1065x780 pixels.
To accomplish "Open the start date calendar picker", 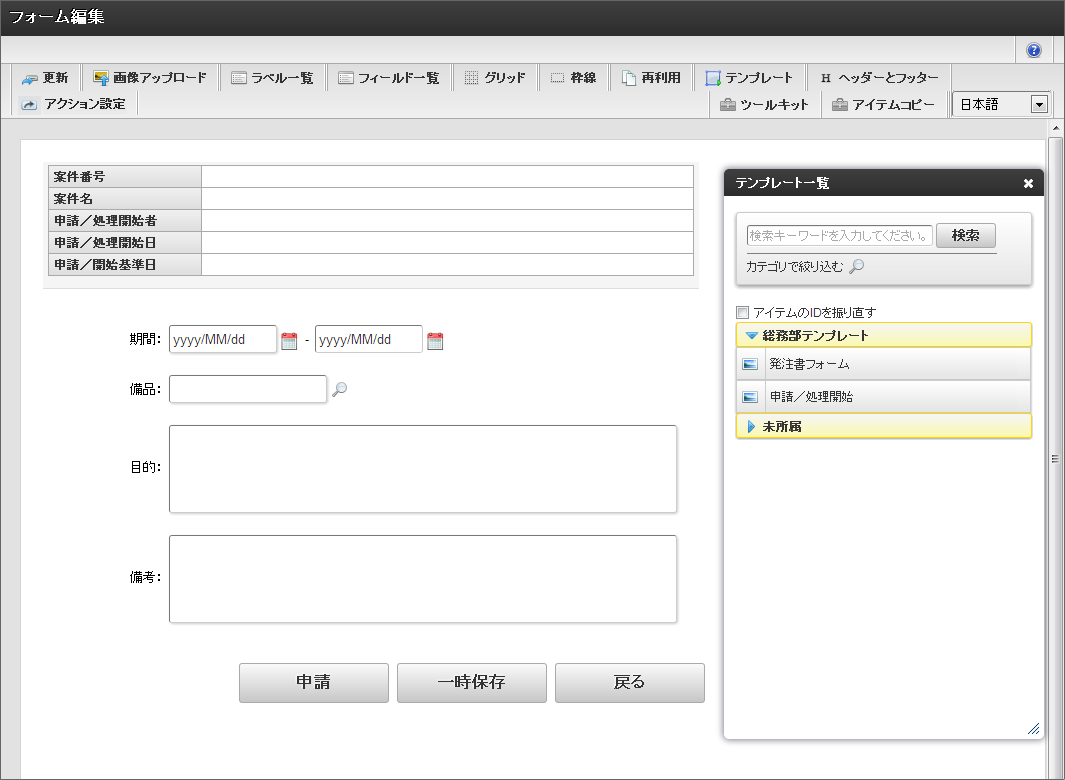I will (x=289, y=341).
